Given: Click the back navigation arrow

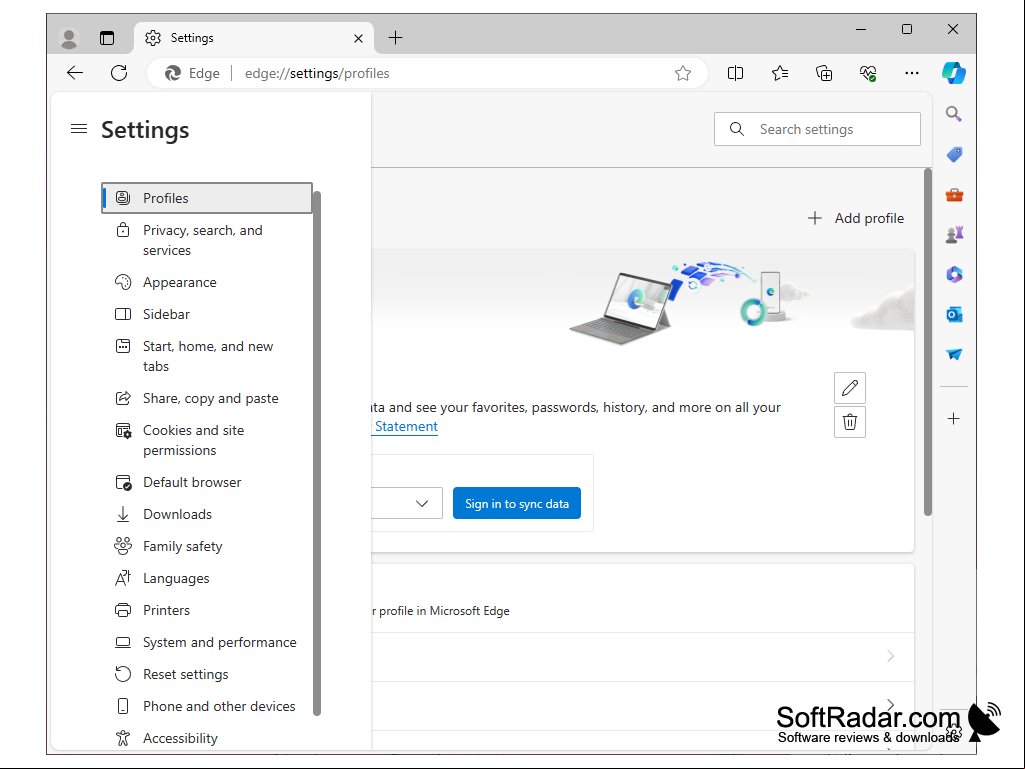Looking at the screenshot, I should point(75,73).
